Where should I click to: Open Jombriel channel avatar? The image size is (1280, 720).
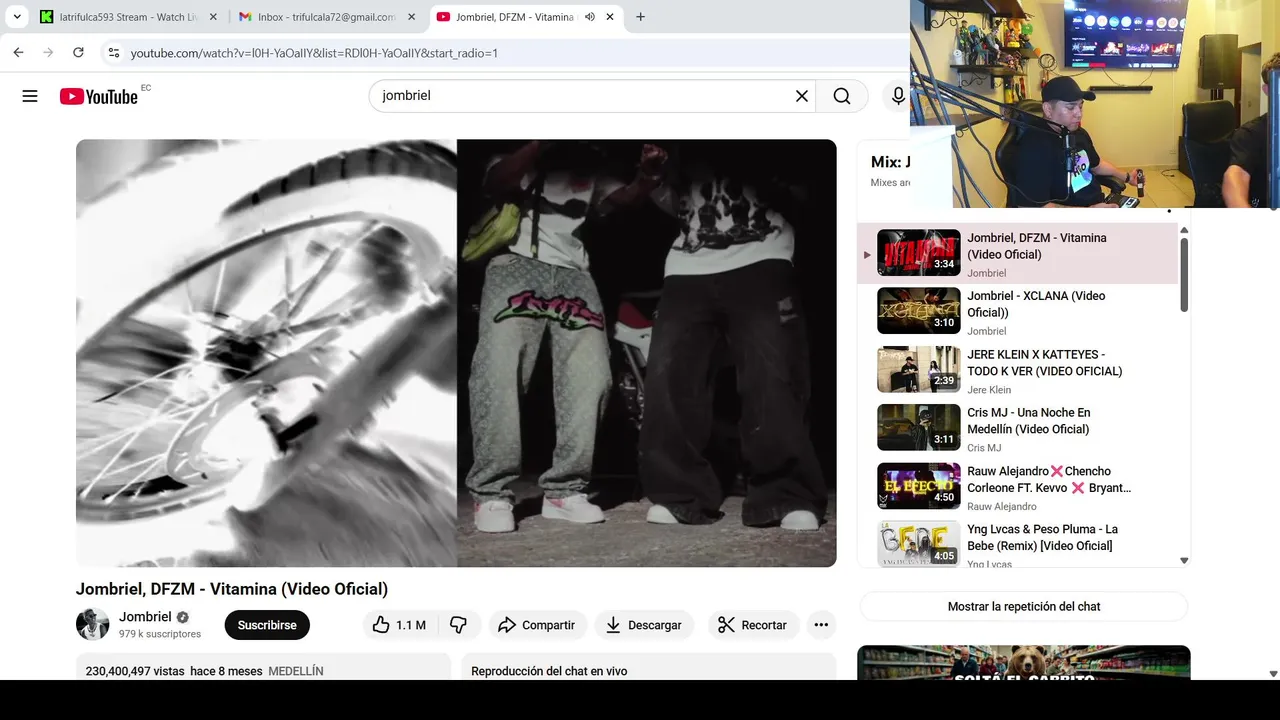coord(93,624)
